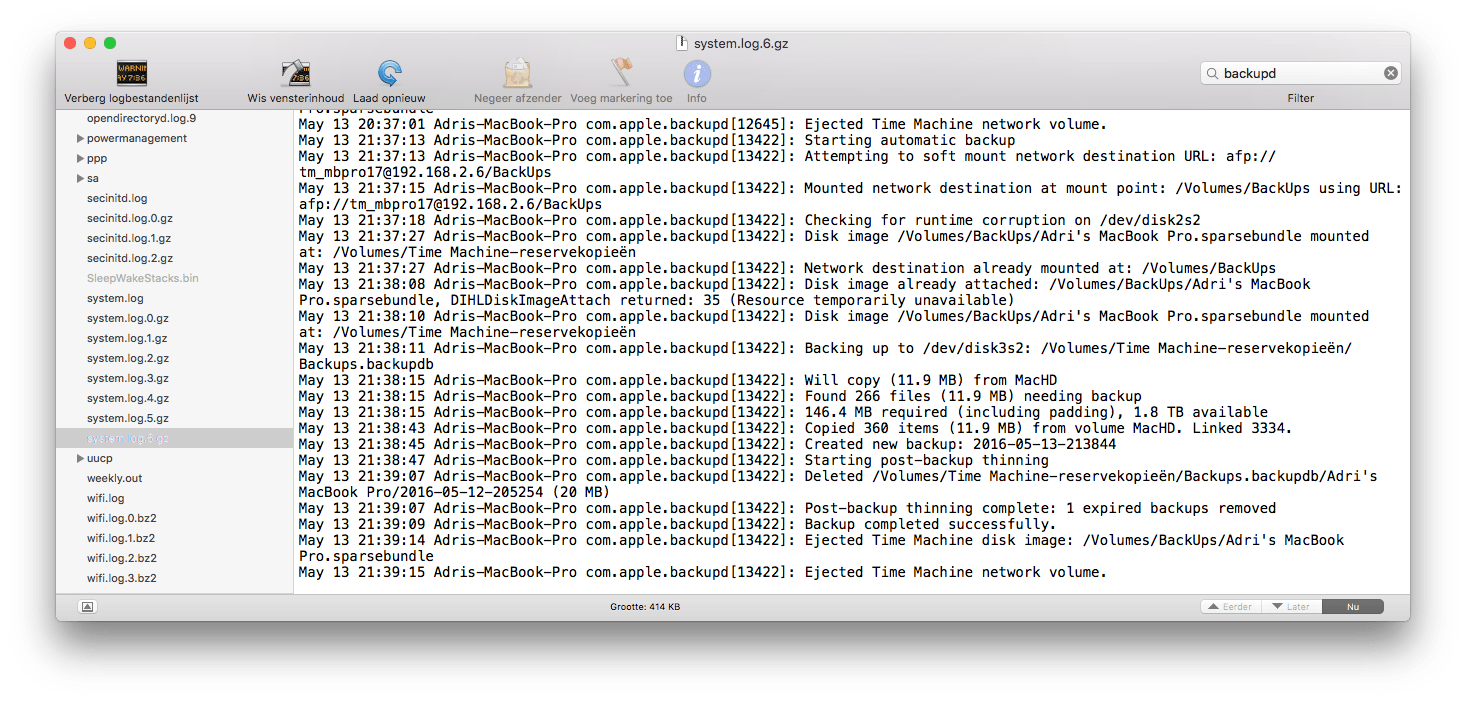Click the Eerder button

point(1229,605)
